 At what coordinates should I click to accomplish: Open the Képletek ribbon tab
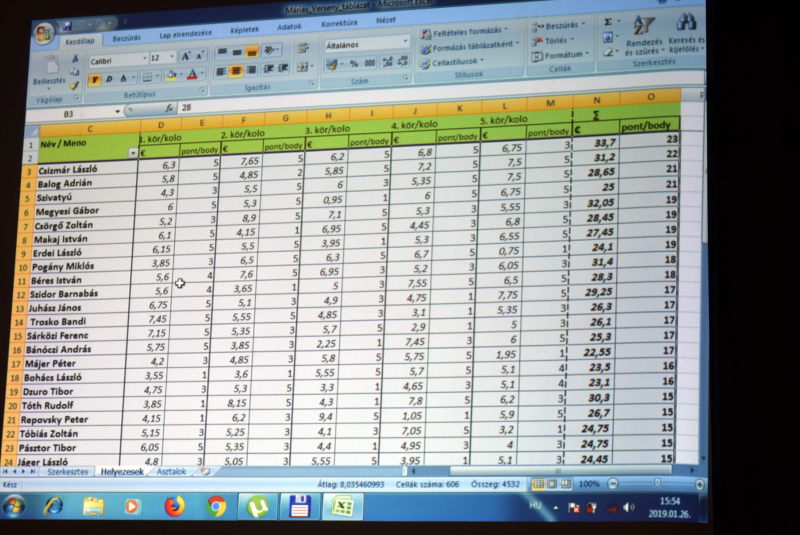[244, 30]
